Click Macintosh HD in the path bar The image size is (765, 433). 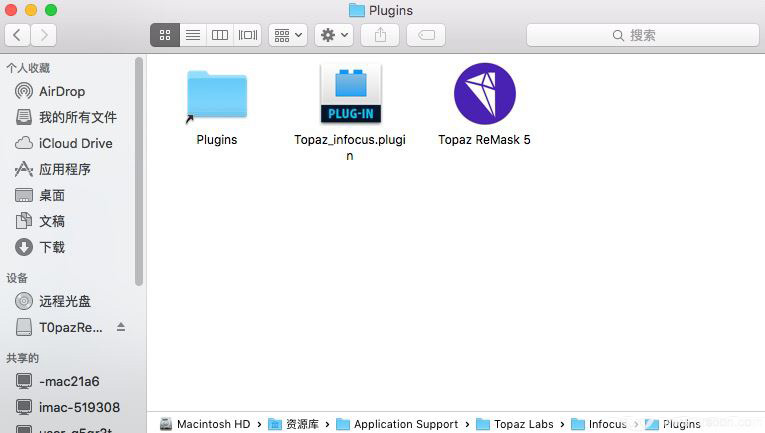click(205, 424)
